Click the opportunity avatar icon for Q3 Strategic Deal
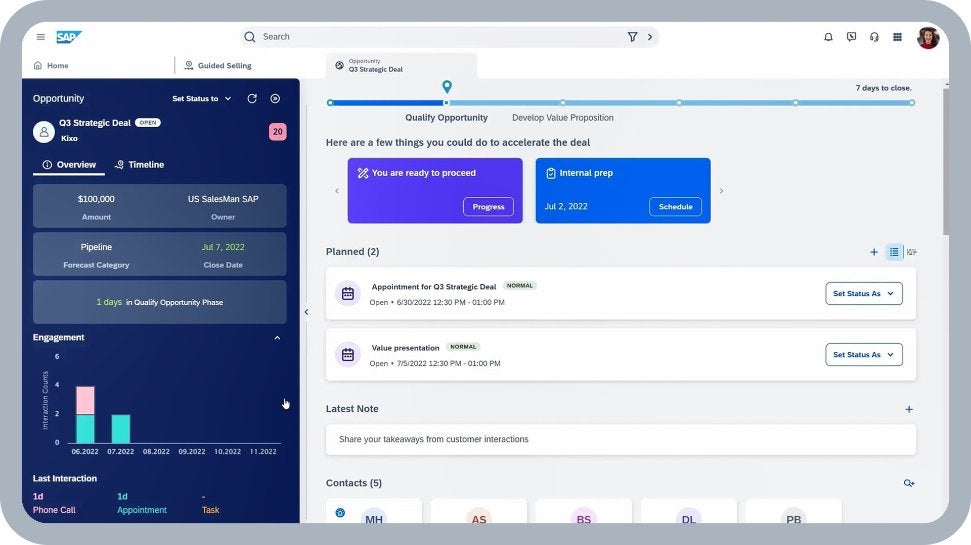Screen dimensions: 971x545 [44, 131]
